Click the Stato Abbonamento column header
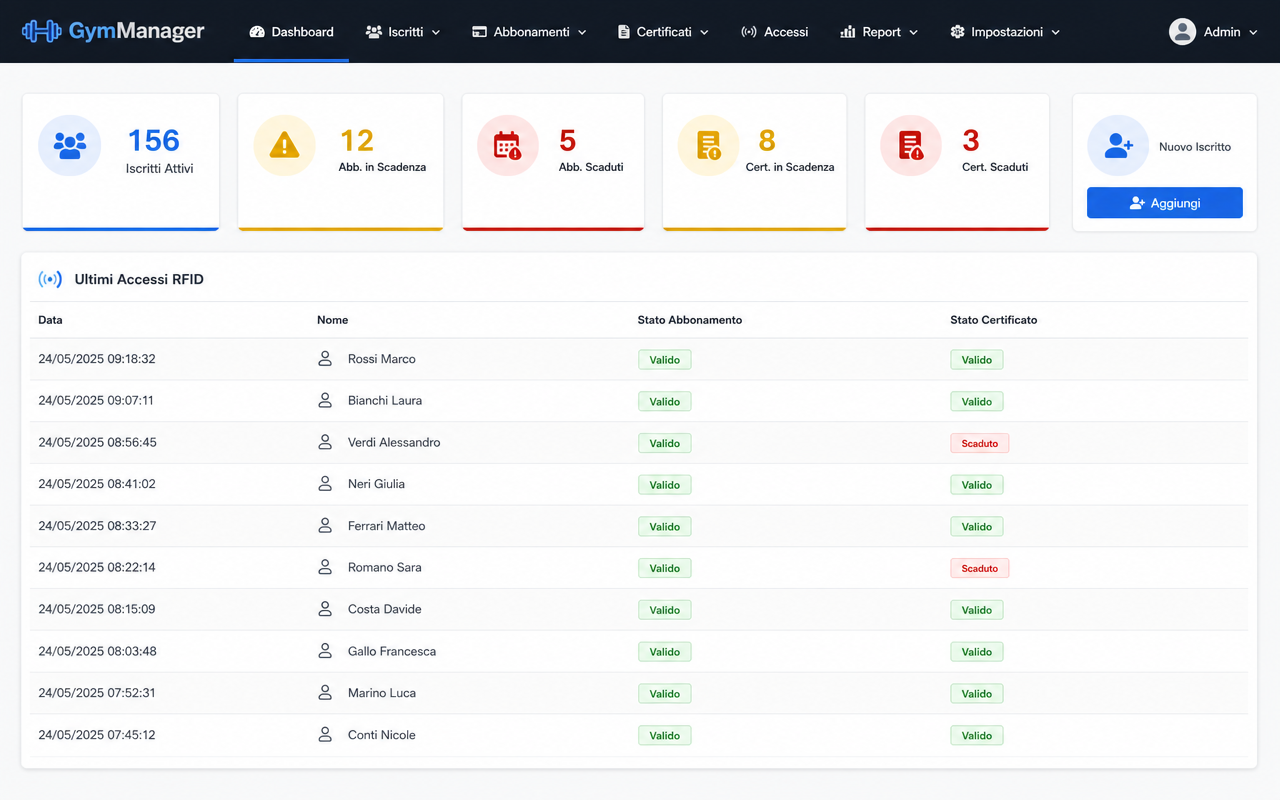 (x=690, y=320)
